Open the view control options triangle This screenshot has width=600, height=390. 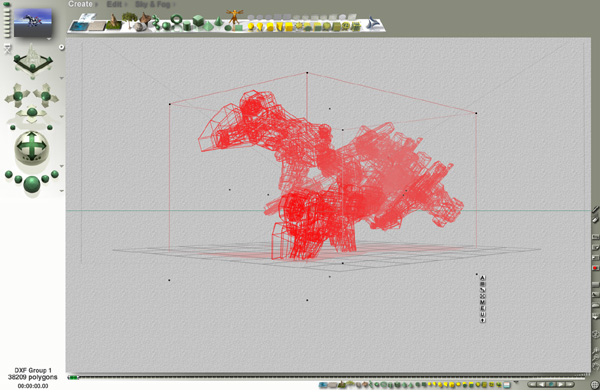(62, 78)
